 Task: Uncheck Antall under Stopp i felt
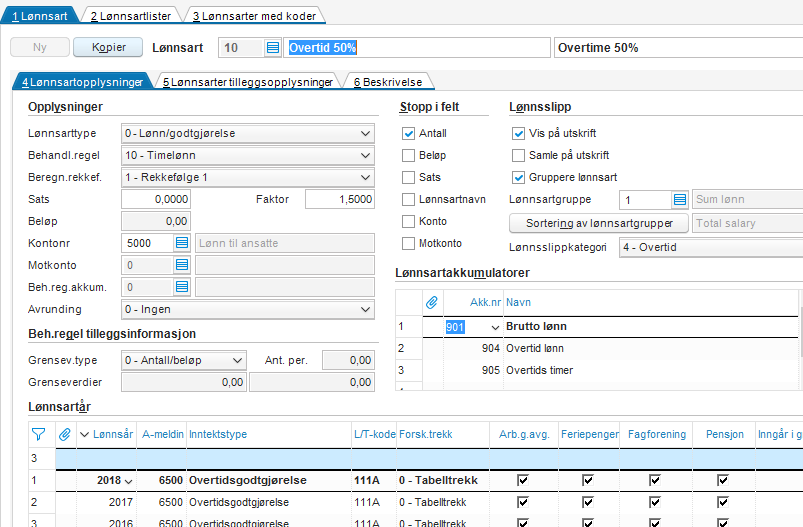point(408,134)
